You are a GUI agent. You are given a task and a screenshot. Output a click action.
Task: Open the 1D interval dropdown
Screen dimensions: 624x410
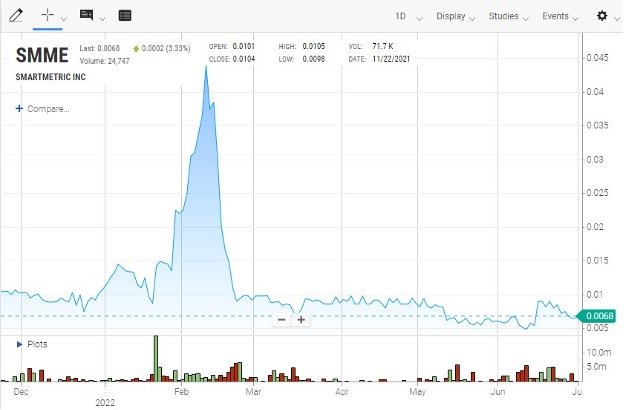tap(407, 17)
